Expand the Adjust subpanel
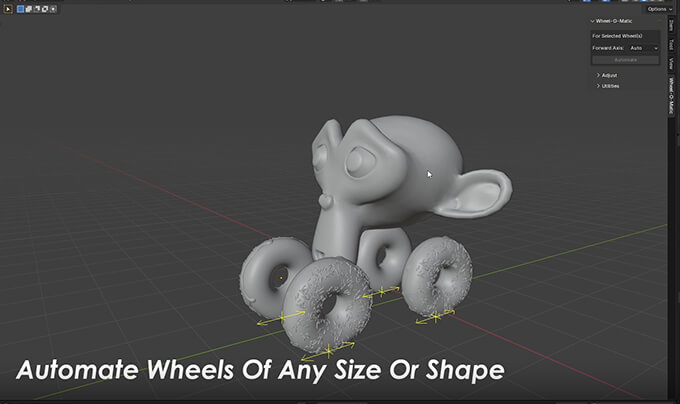 pyautogui.click(x=607, y=75)
